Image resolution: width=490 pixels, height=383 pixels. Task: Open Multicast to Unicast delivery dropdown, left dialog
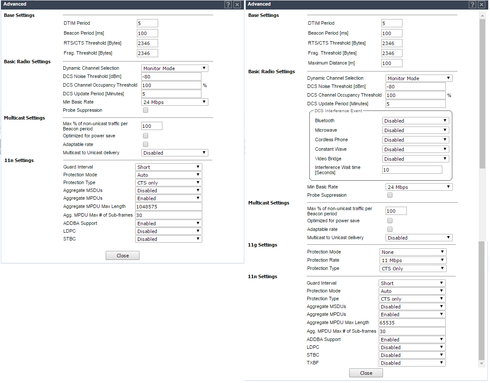coord(175,153)
